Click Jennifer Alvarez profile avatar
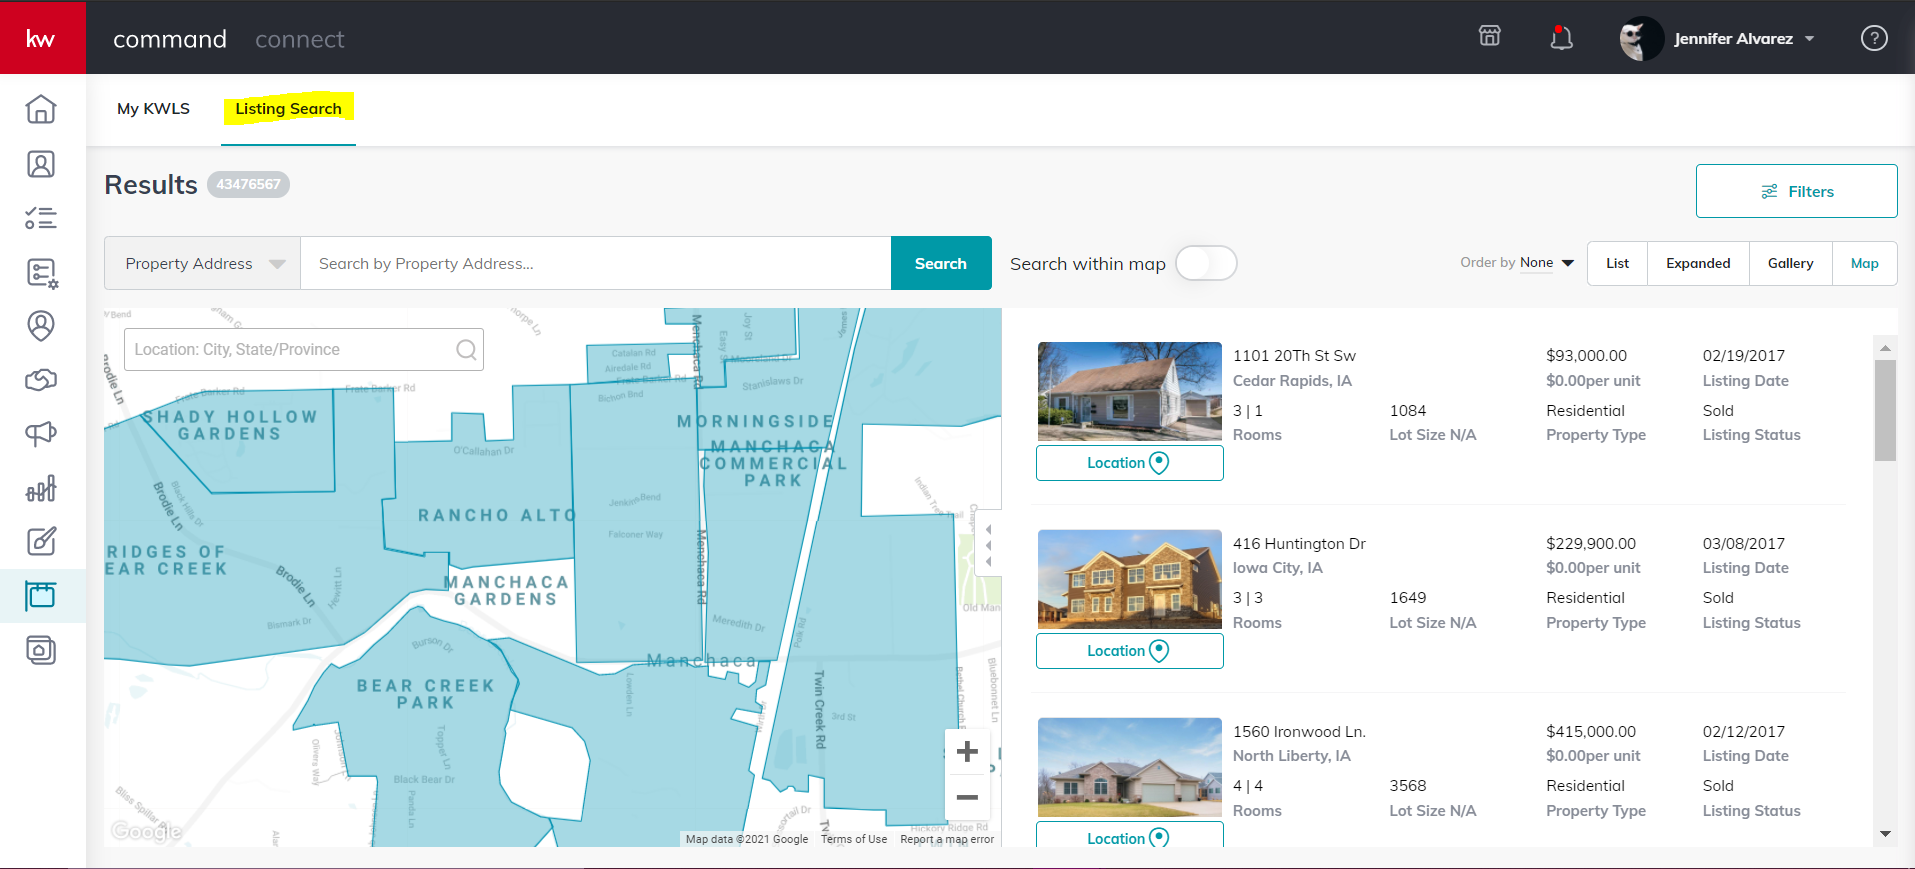This screenshot has width=1915, height=869. (1640, 39)
